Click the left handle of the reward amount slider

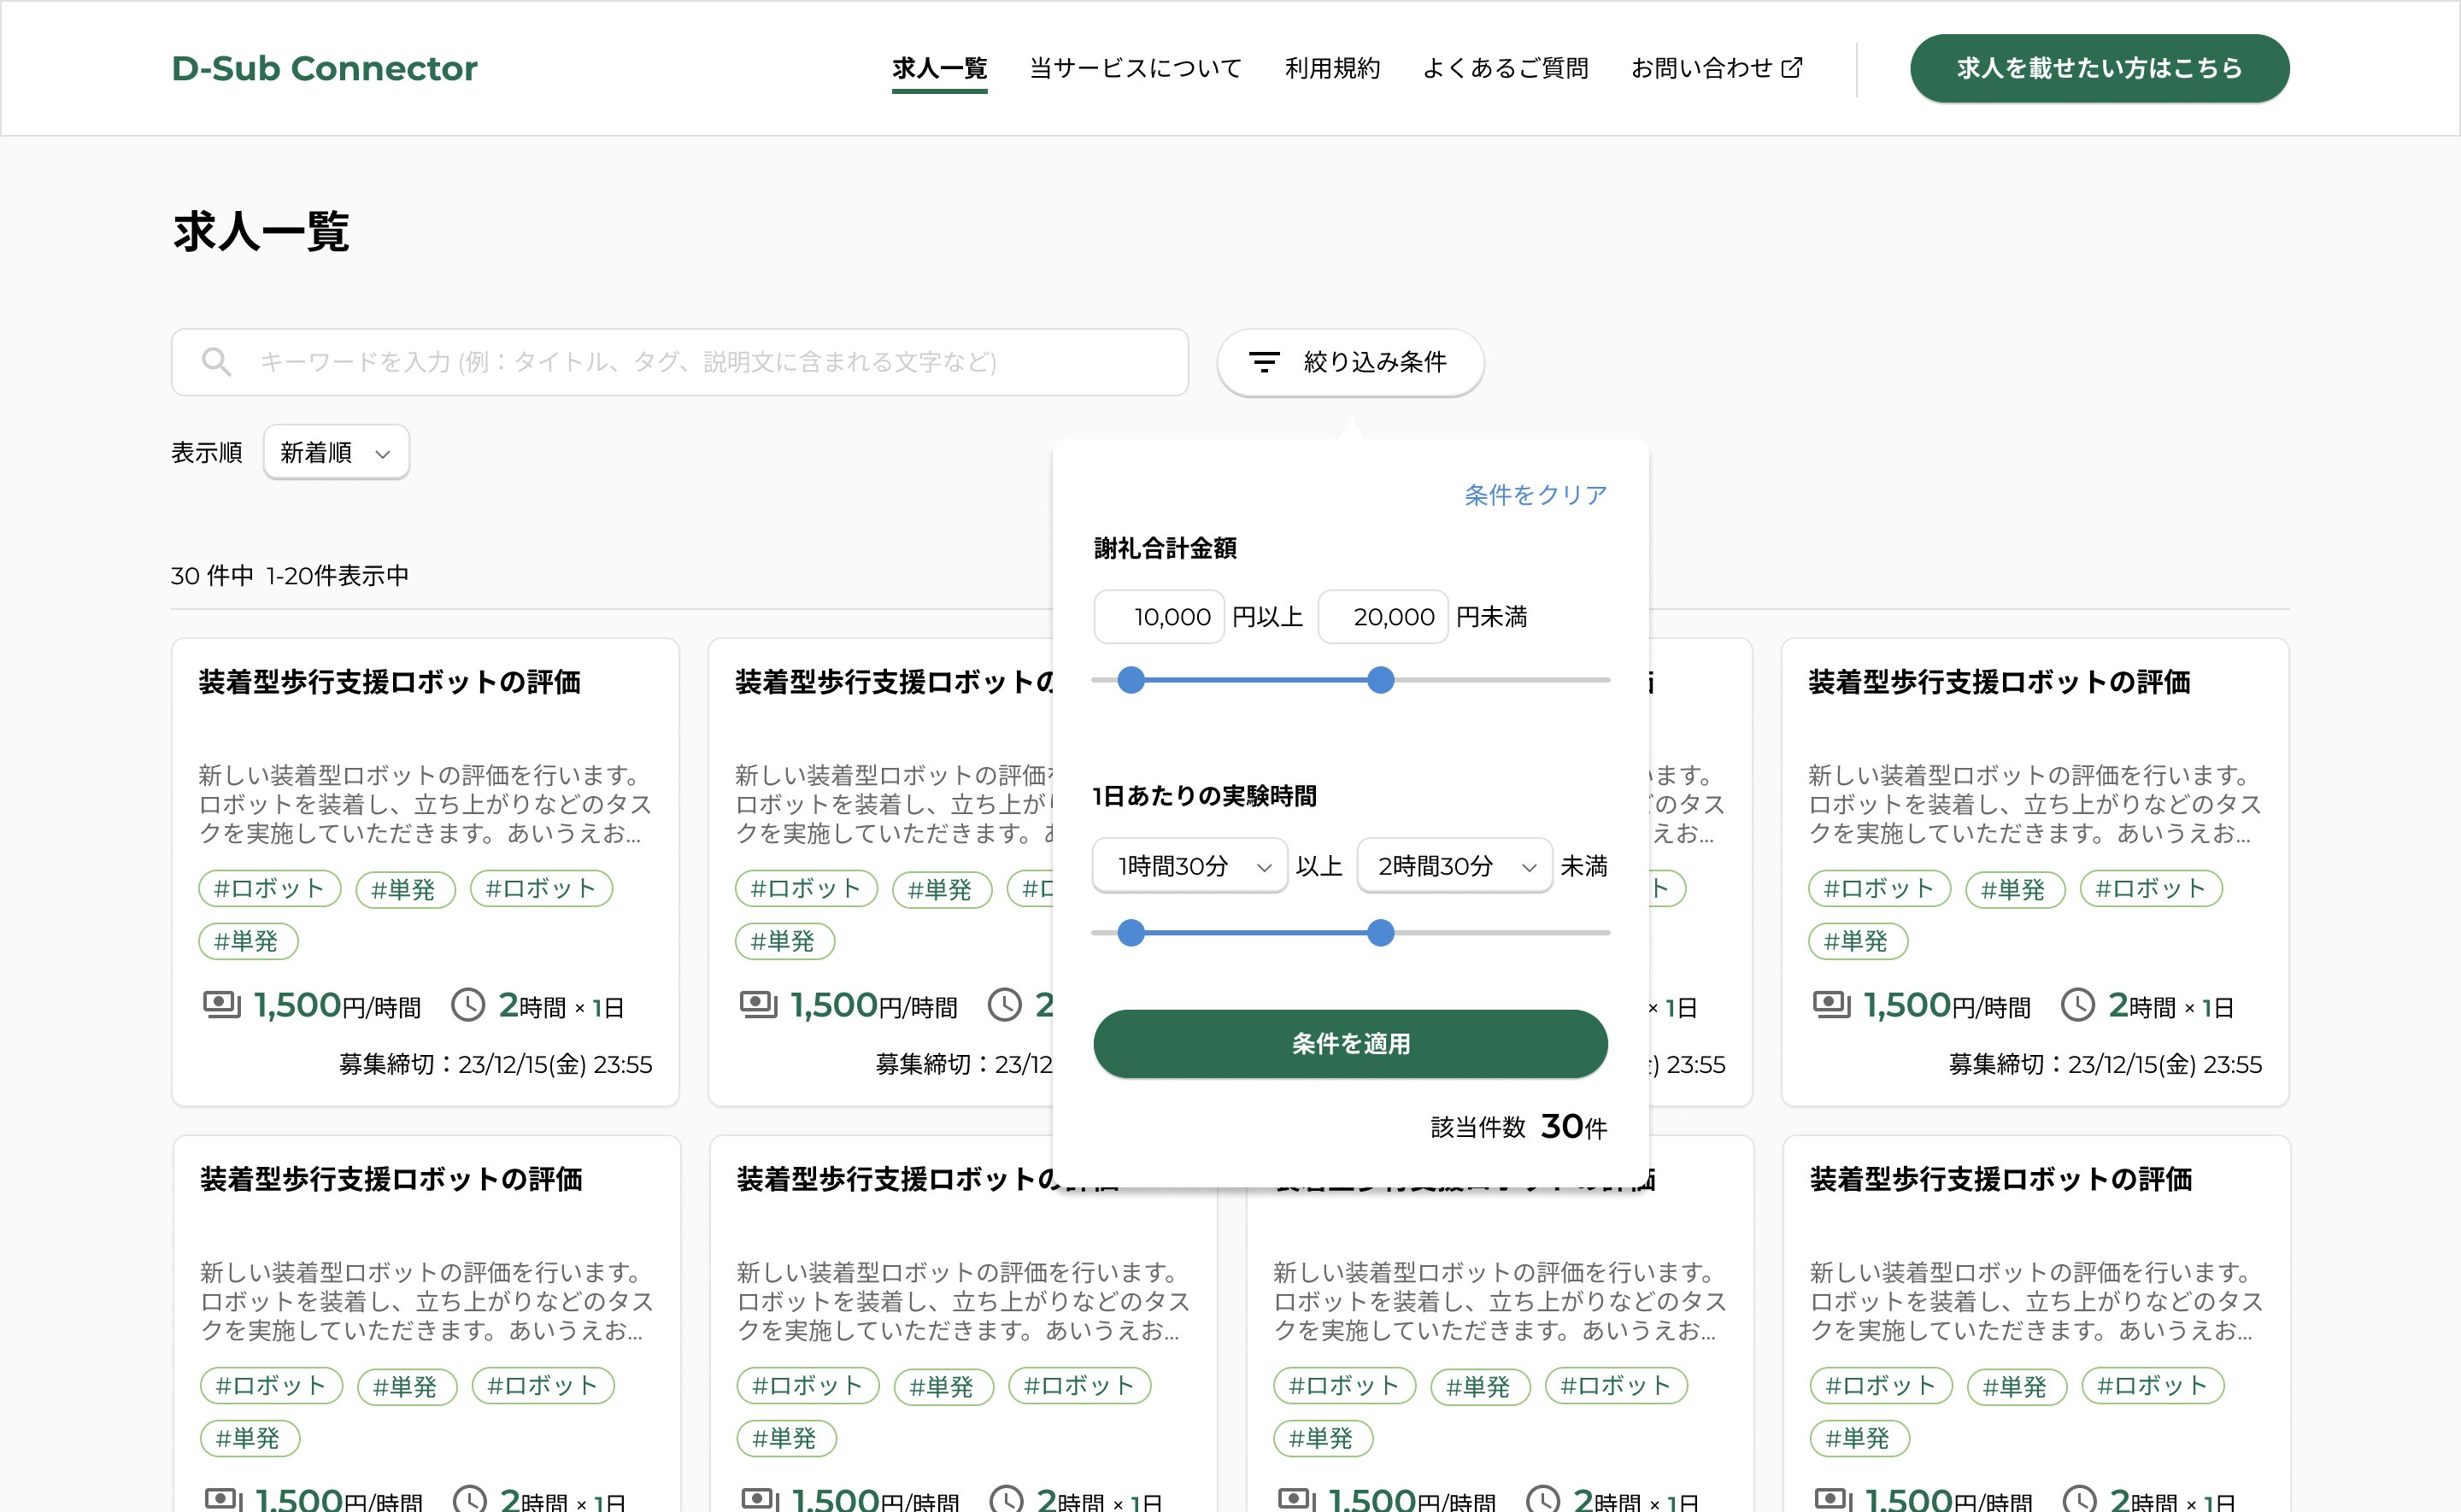pos(1131,680)
